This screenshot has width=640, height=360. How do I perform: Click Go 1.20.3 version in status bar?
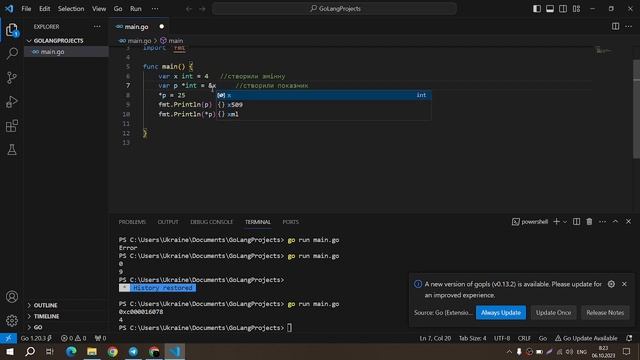36,338
